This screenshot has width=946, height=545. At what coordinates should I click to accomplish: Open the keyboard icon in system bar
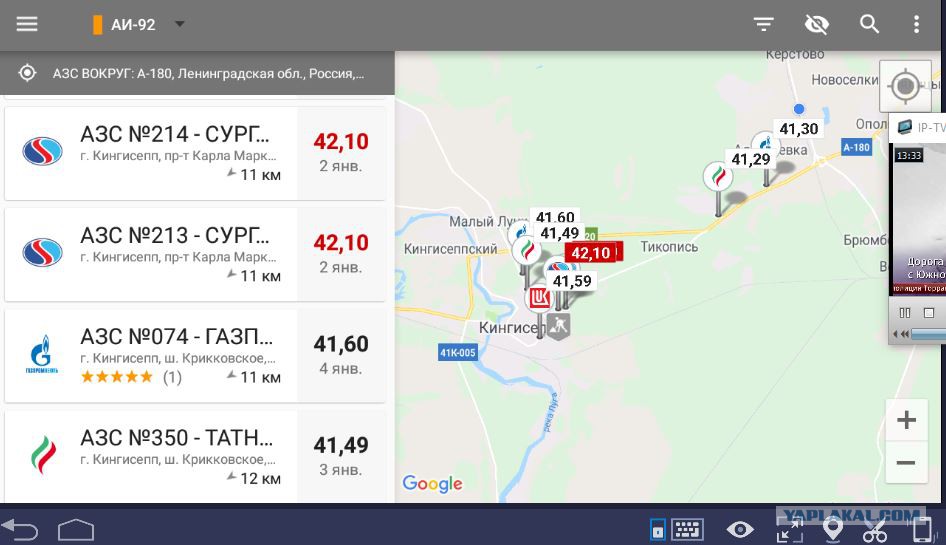pyautogui.click(x=687, y=529)
